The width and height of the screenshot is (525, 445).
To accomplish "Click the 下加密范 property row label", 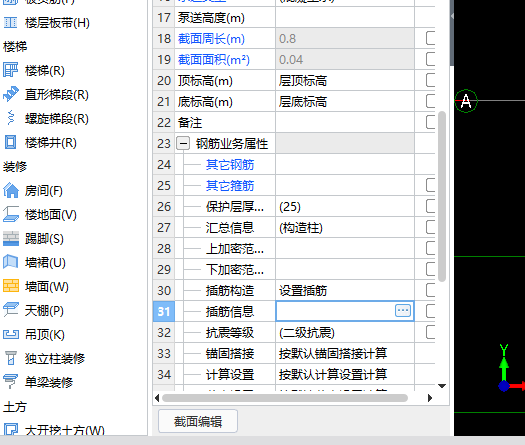I will [x=235, y=270].
